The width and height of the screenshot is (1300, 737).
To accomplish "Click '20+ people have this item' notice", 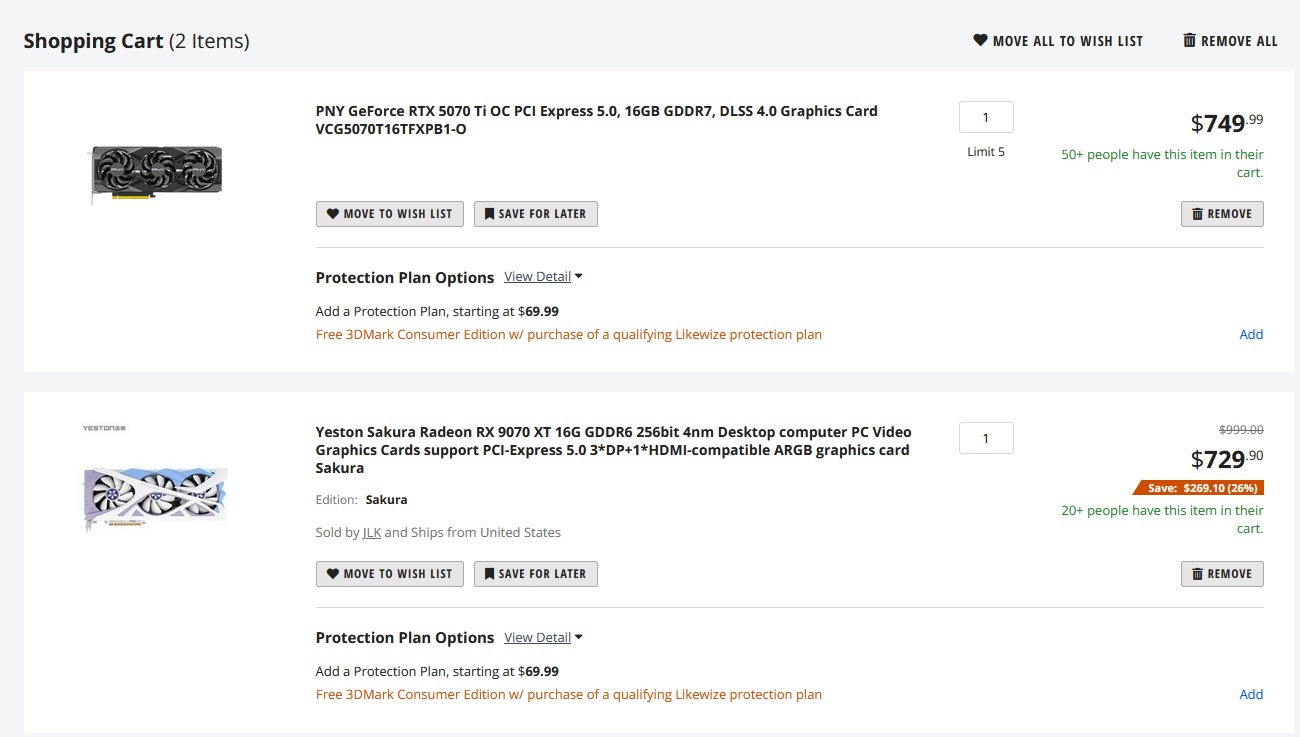I will click(1162, 519).
